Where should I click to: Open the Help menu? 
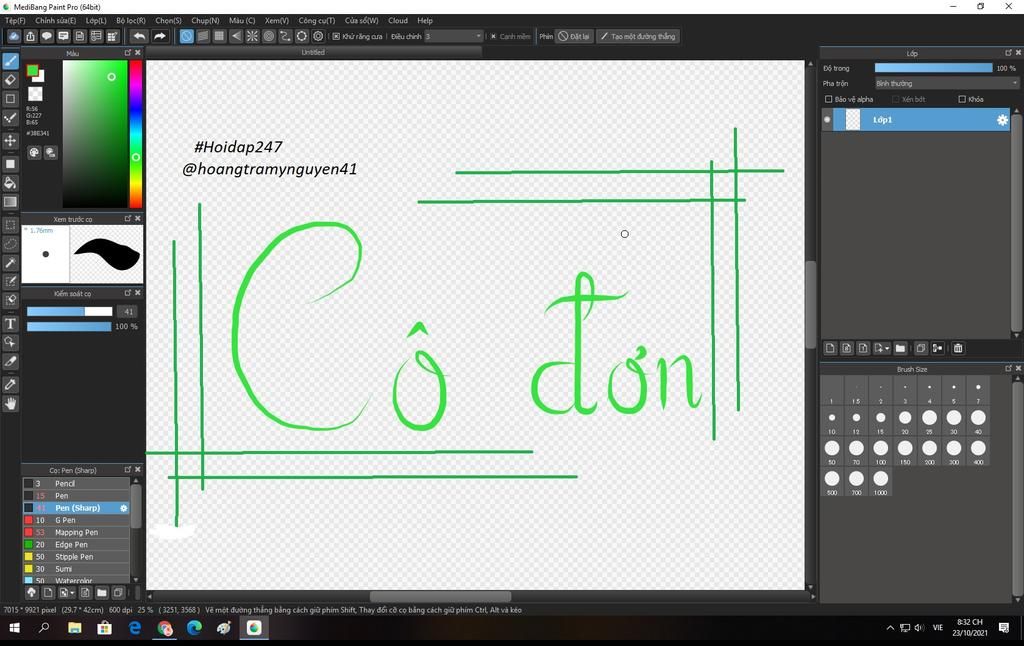tap(425, 20)
